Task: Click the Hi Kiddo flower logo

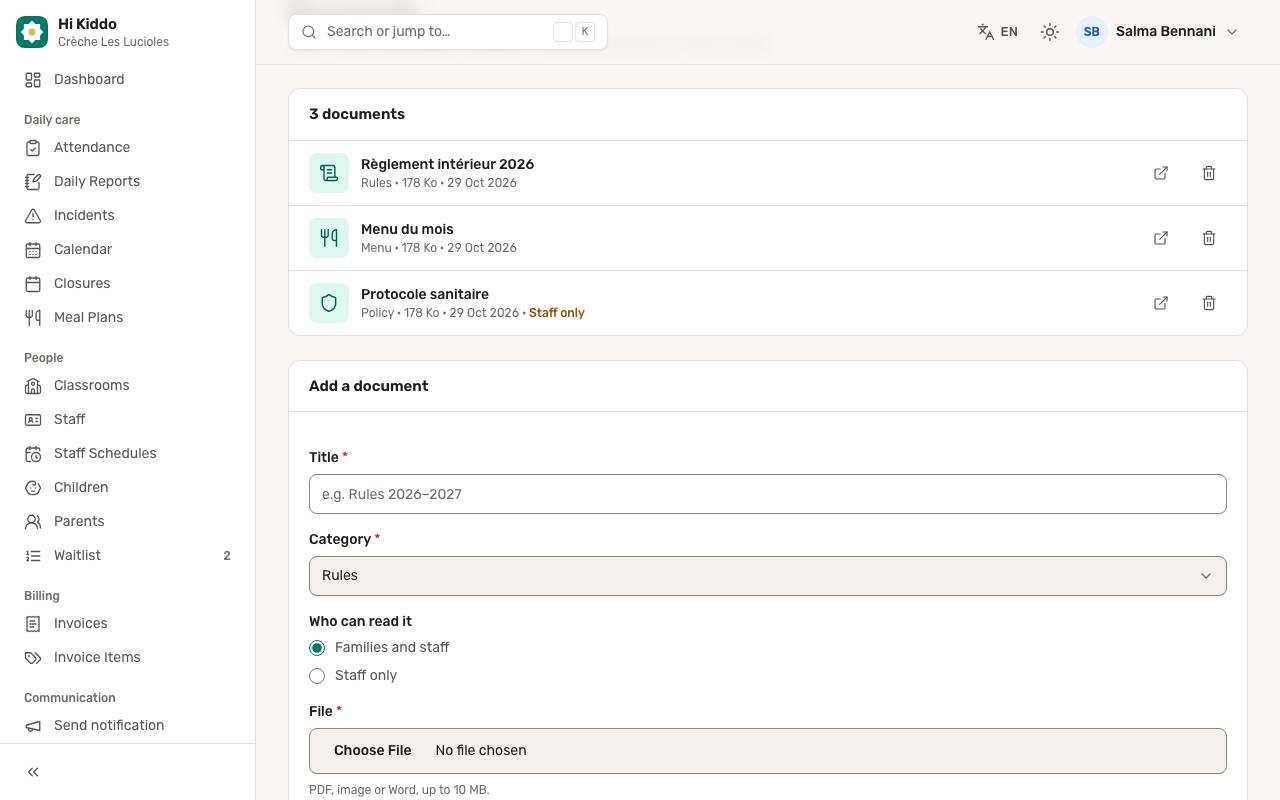Action: (x=32, y=32)
